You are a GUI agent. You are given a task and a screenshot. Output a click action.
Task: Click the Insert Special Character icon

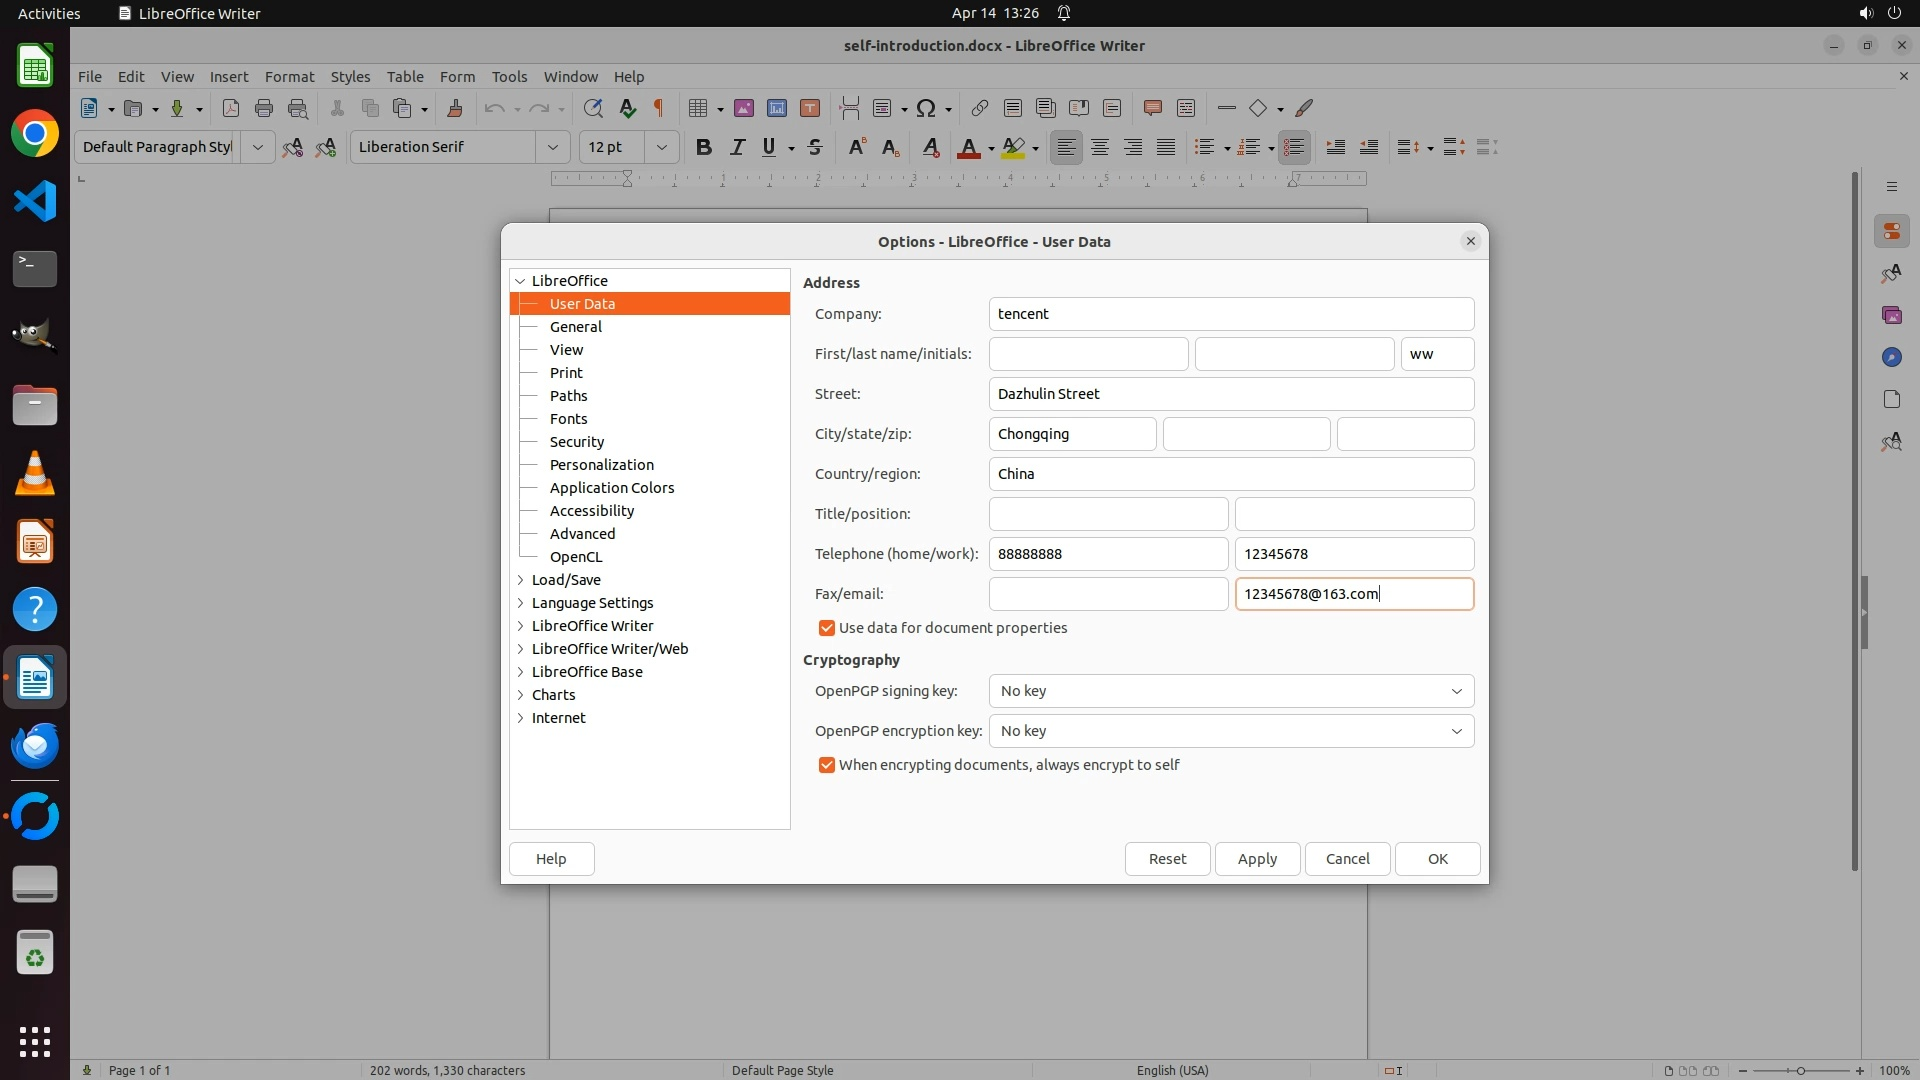click(926, 108)
